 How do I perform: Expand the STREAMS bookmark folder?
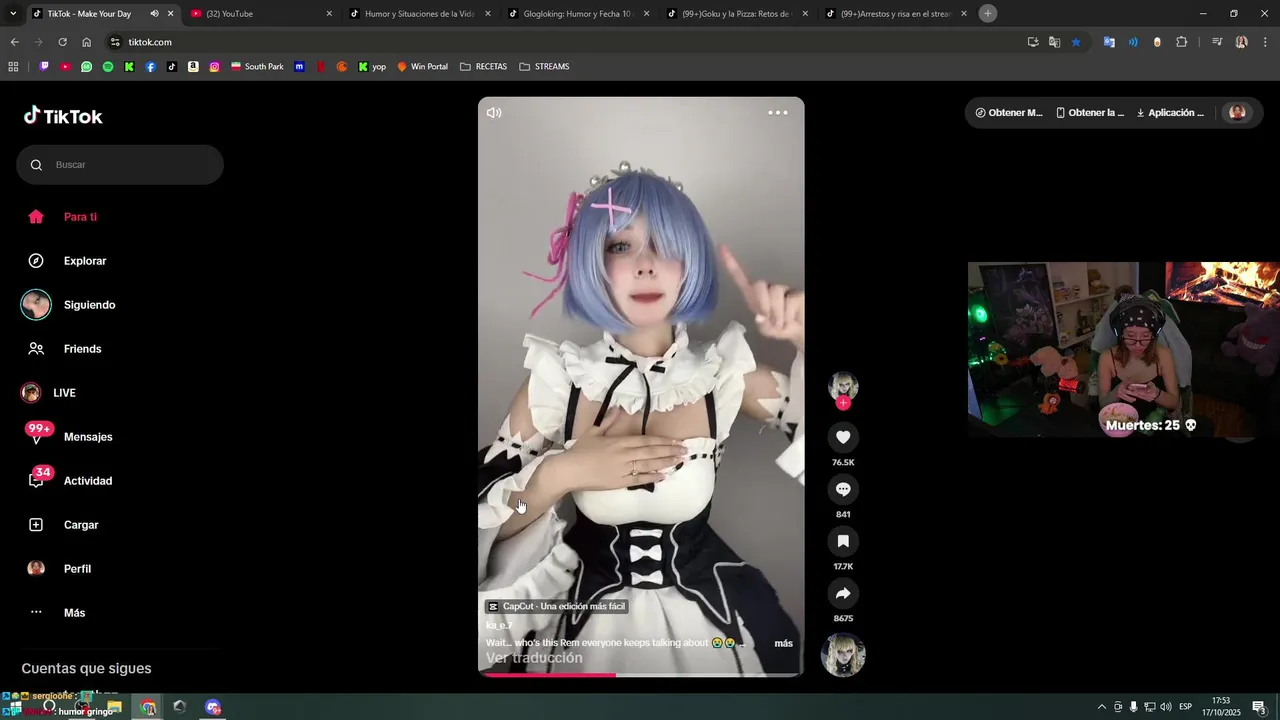pos(545,67)
